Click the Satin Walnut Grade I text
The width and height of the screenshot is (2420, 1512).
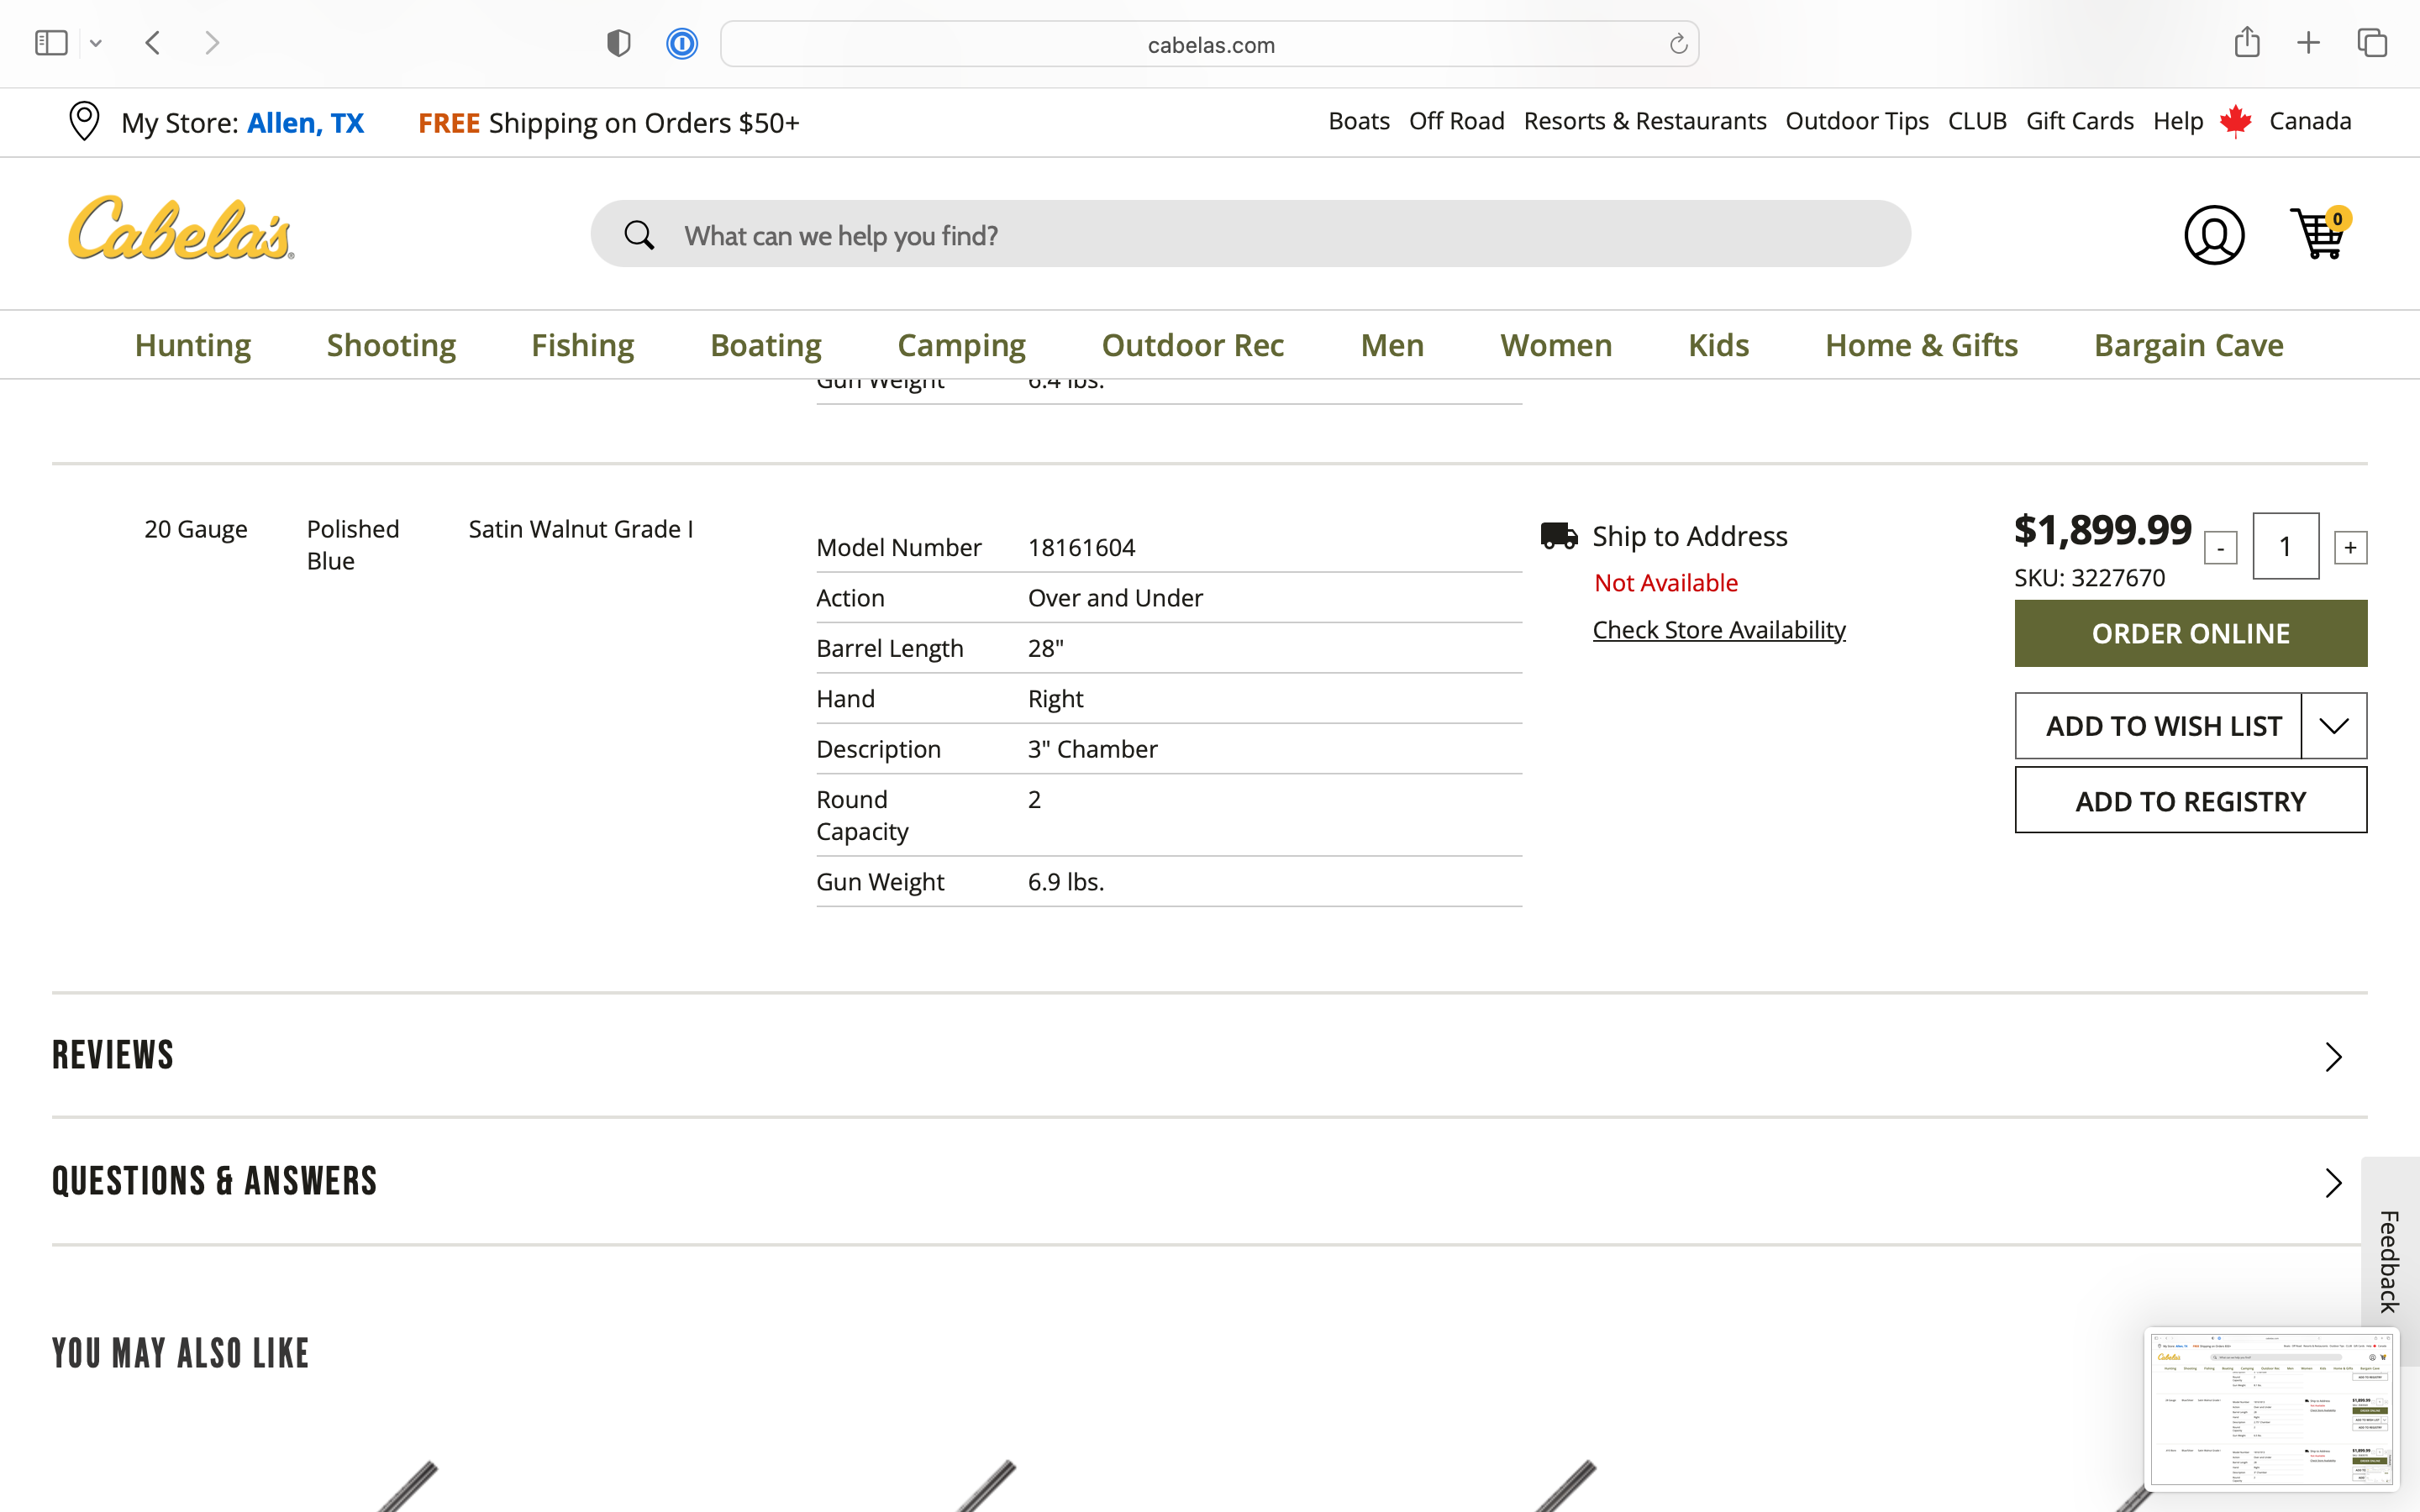click(x=580, y=528)
